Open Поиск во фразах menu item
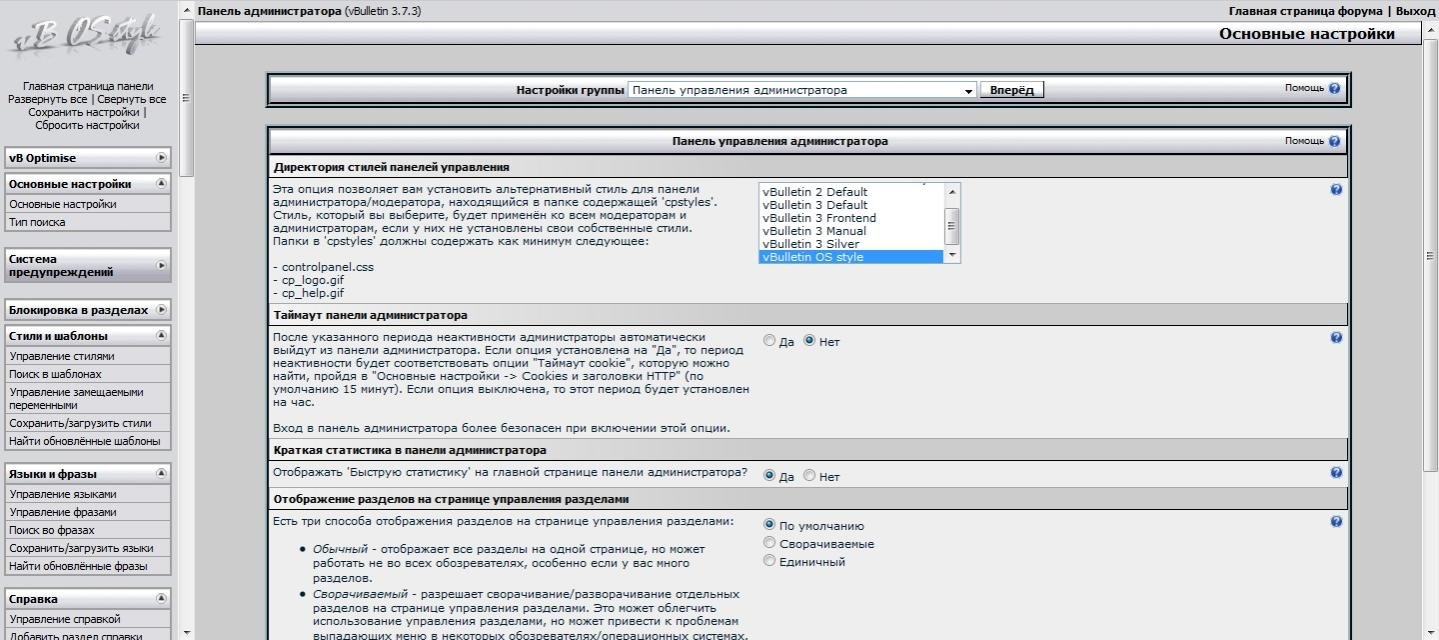This screenshot has height=640, width=1439. [x=52, y=530]
